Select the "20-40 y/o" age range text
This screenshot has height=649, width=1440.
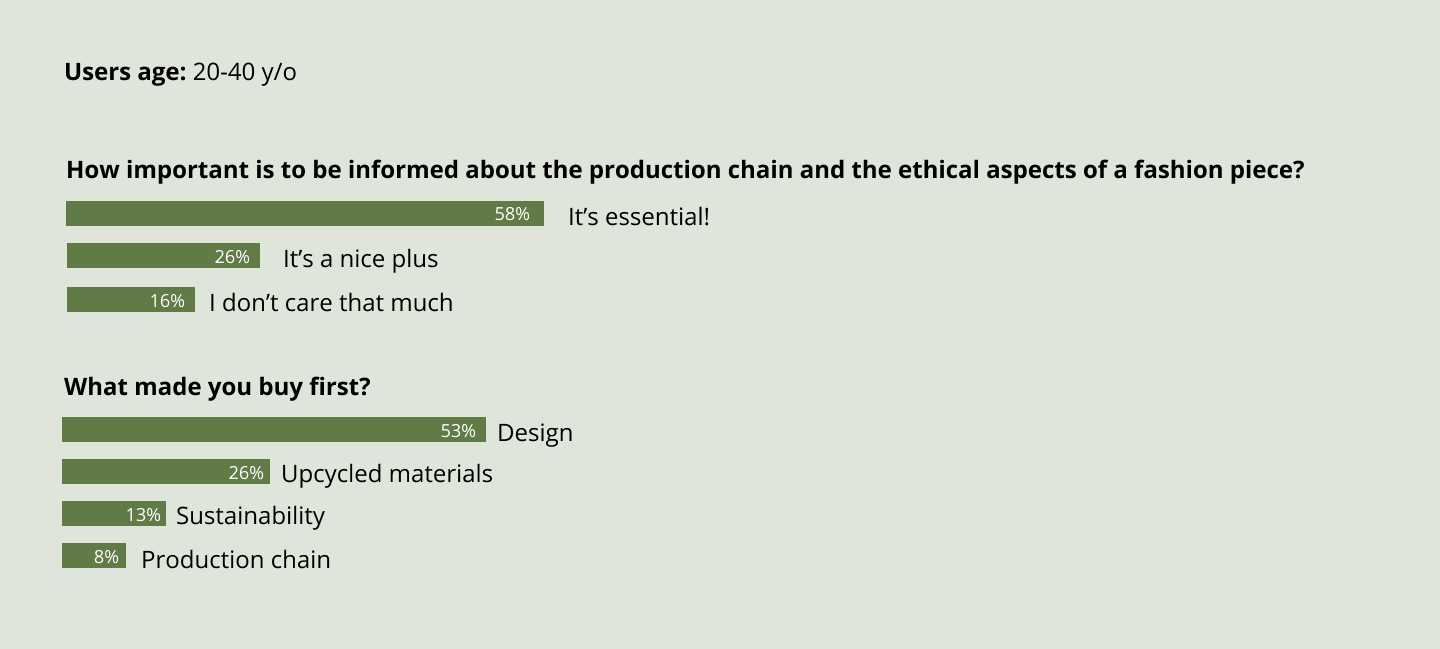244,72
